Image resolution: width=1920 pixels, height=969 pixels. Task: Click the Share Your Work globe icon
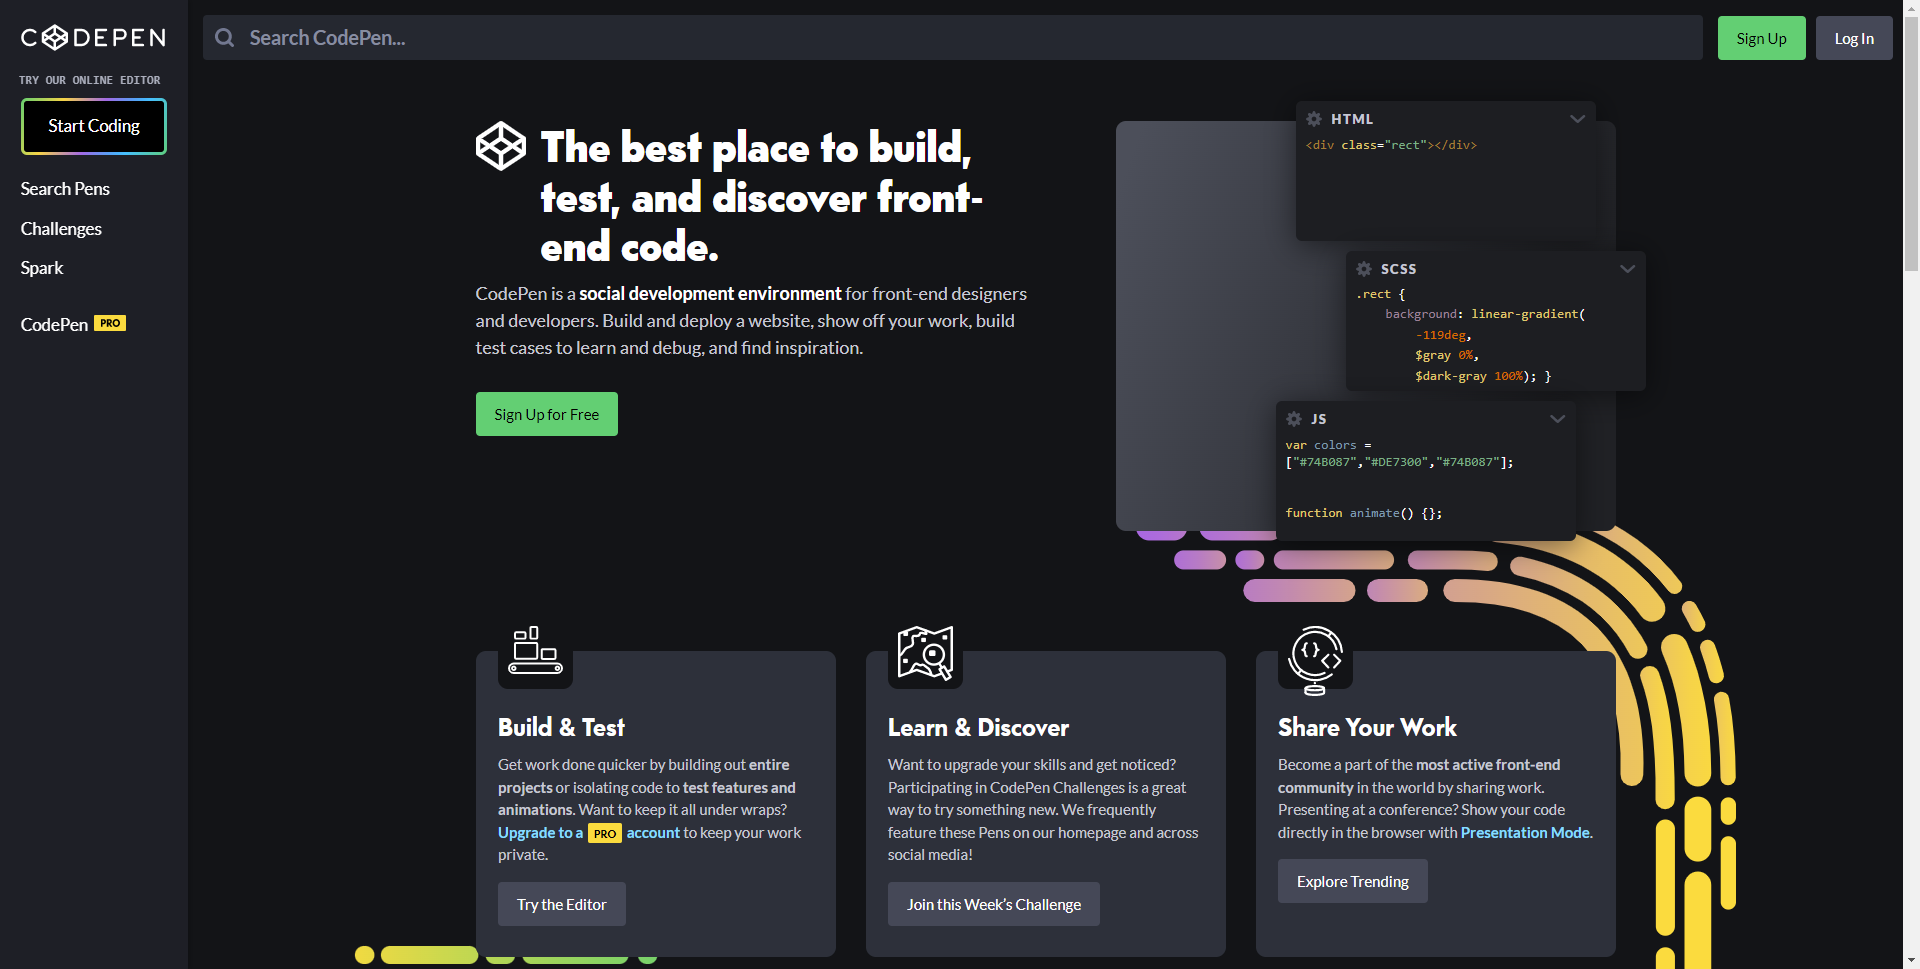tap(1316, 660)
